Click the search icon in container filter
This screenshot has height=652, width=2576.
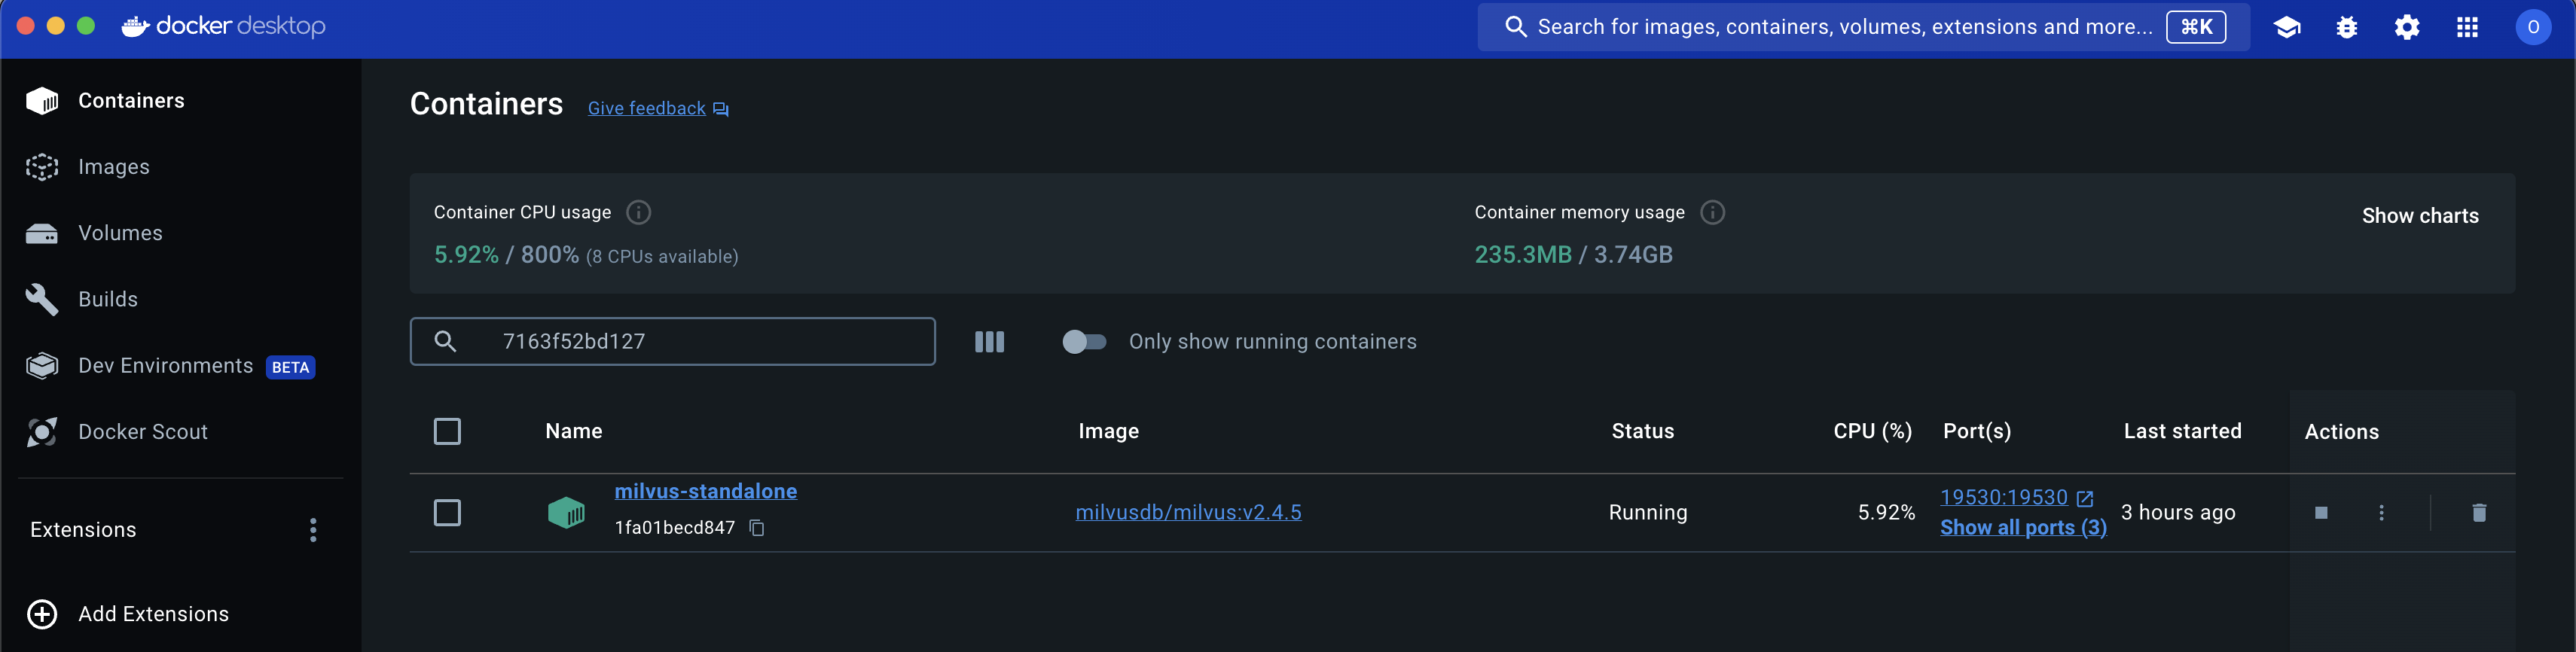445,342
